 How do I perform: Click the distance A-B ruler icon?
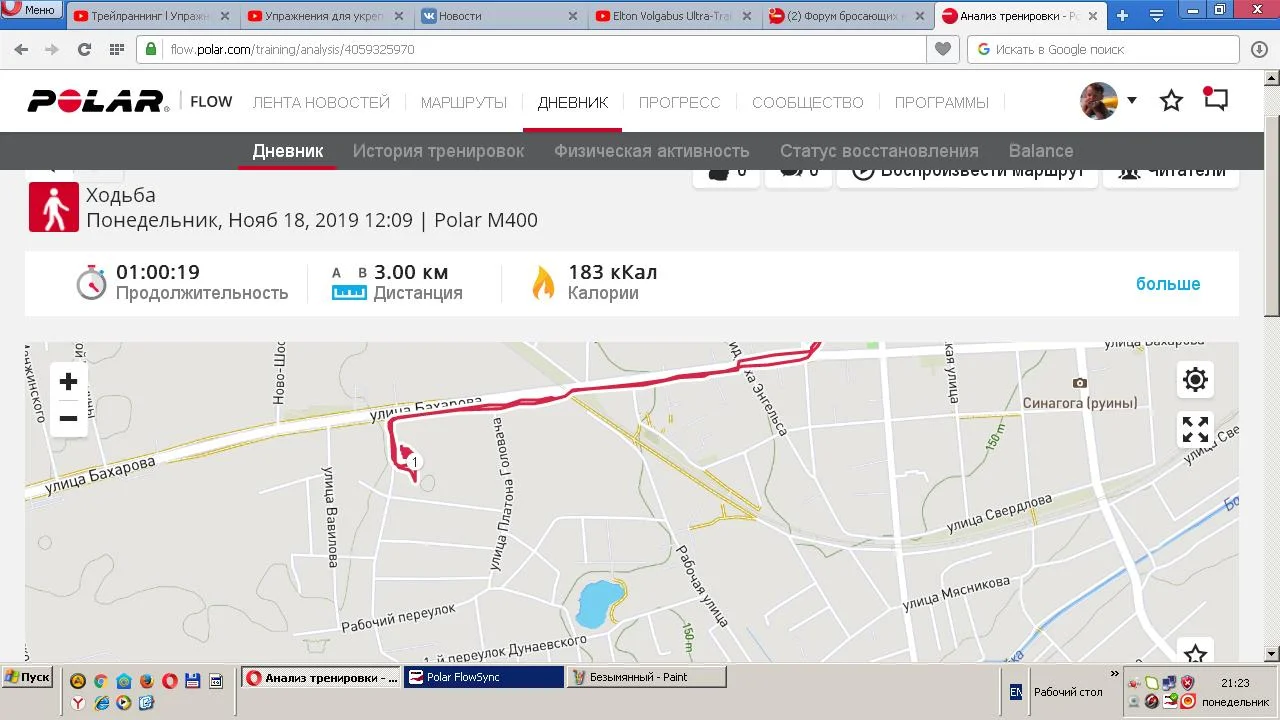pyautogui.click(x=349, y=285)
